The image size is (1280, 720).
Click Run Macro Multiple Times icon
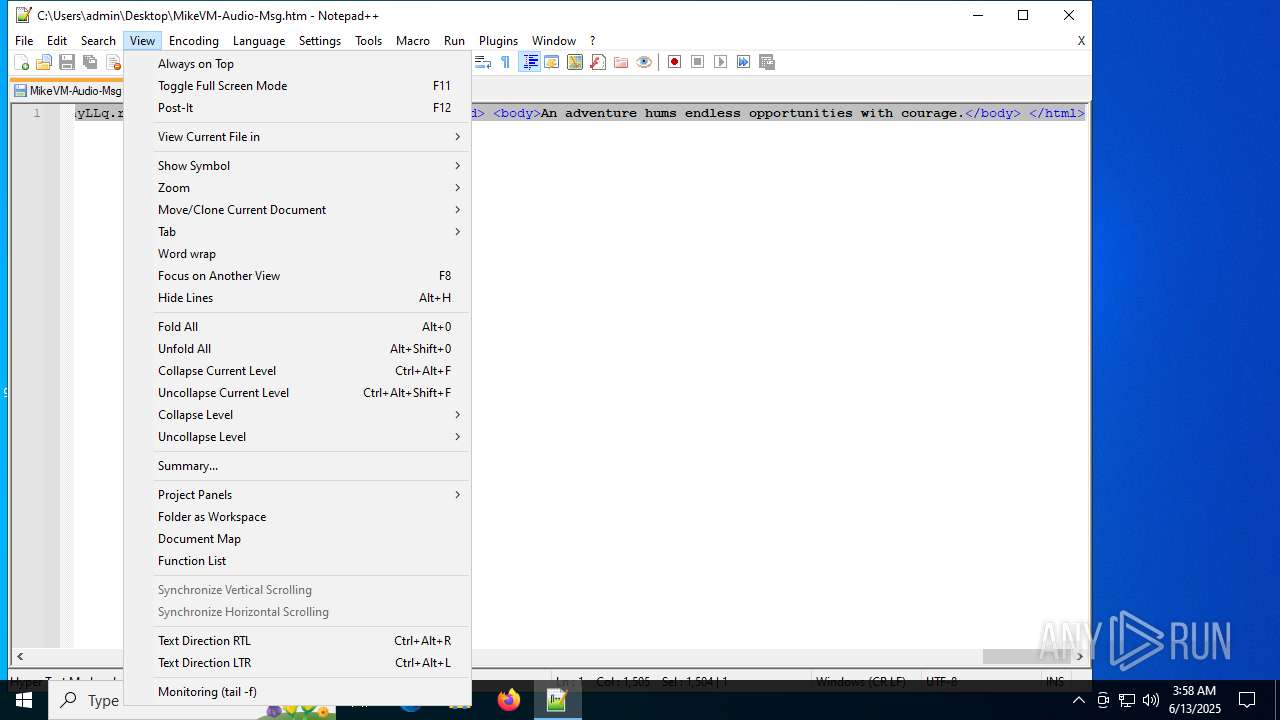(x=743, y=62)
